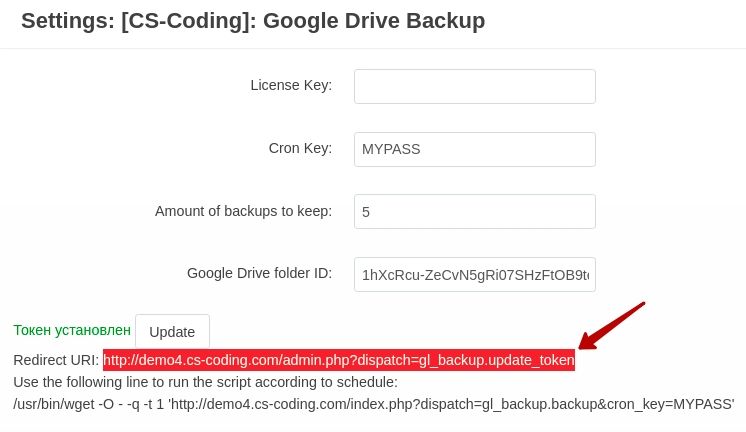Click the 'Cron Key:' label
This screenshot has height=432, width=746.
(300, 148)
